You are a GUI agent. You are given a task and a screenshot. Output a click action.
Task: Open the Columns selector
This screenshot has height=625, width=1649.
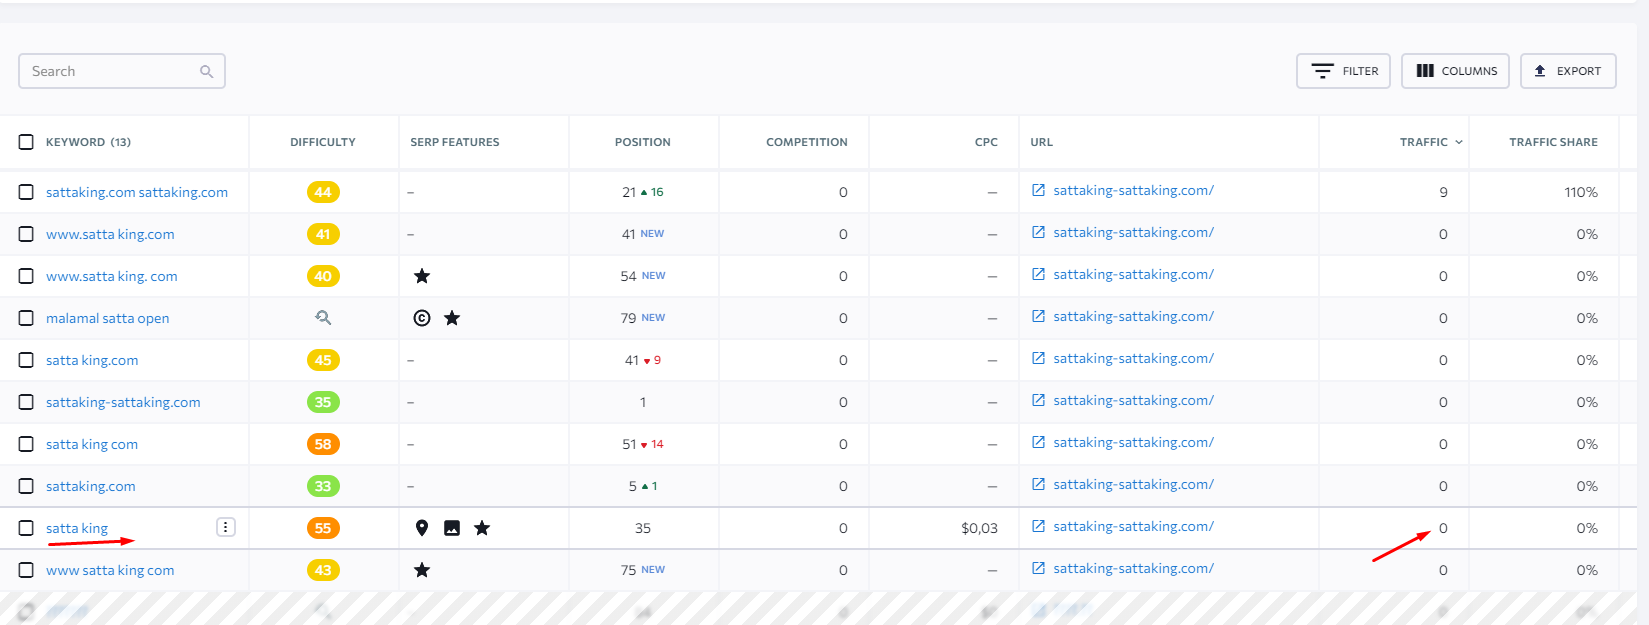coord(1455,71)
